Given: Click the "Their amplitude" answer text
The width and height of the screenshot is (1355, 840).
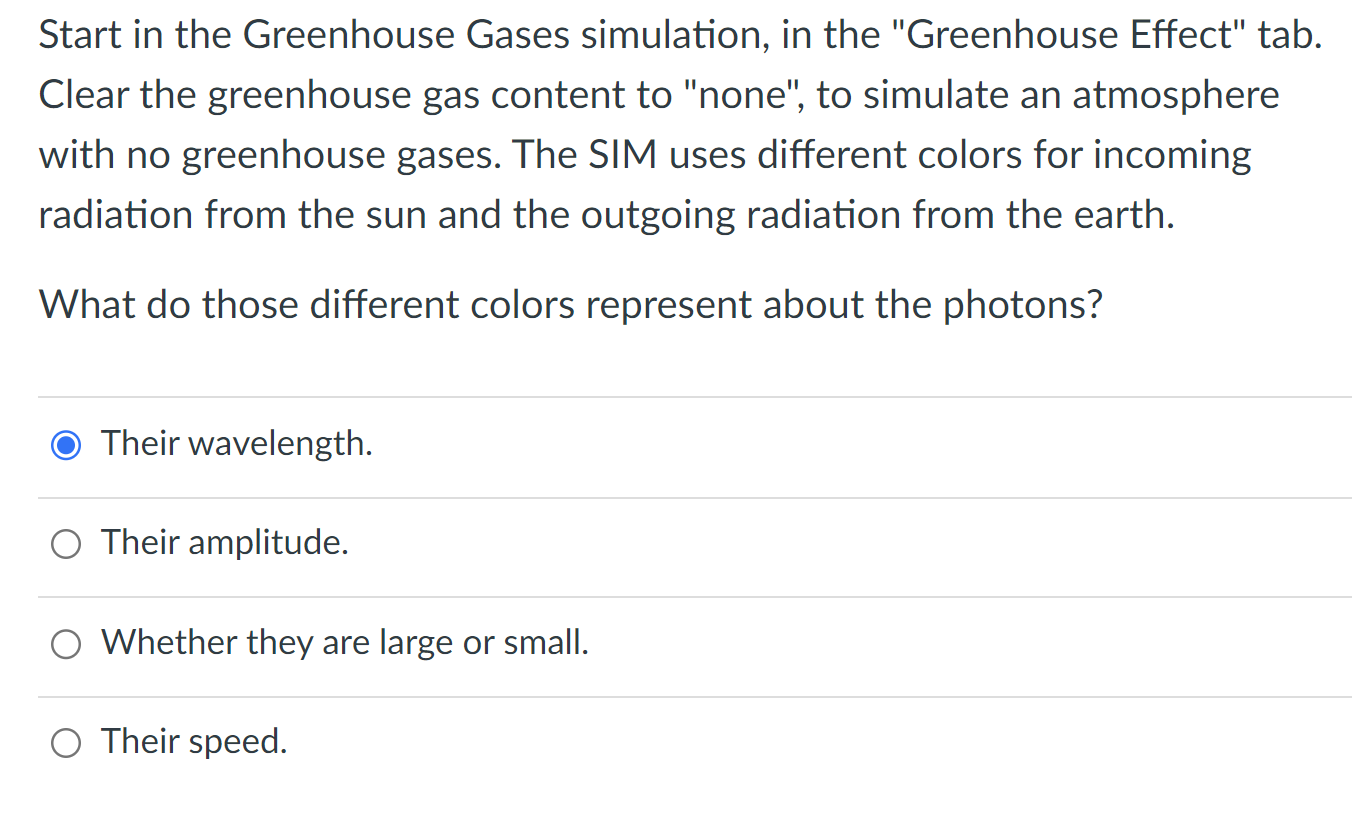Looking at the screenshot, I should (x=224, y=542).
